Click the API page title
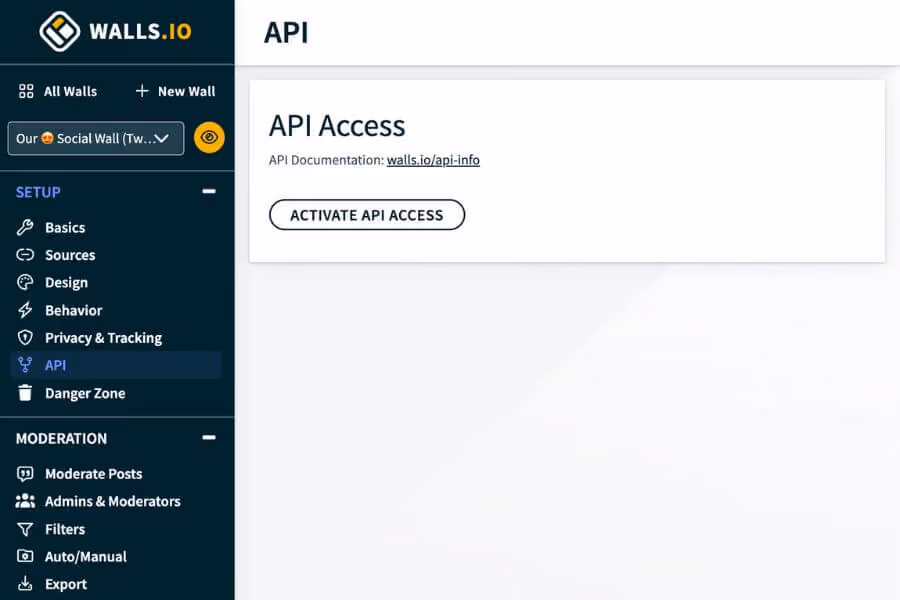This screenshot has width=900, height=600. [286, 32]
